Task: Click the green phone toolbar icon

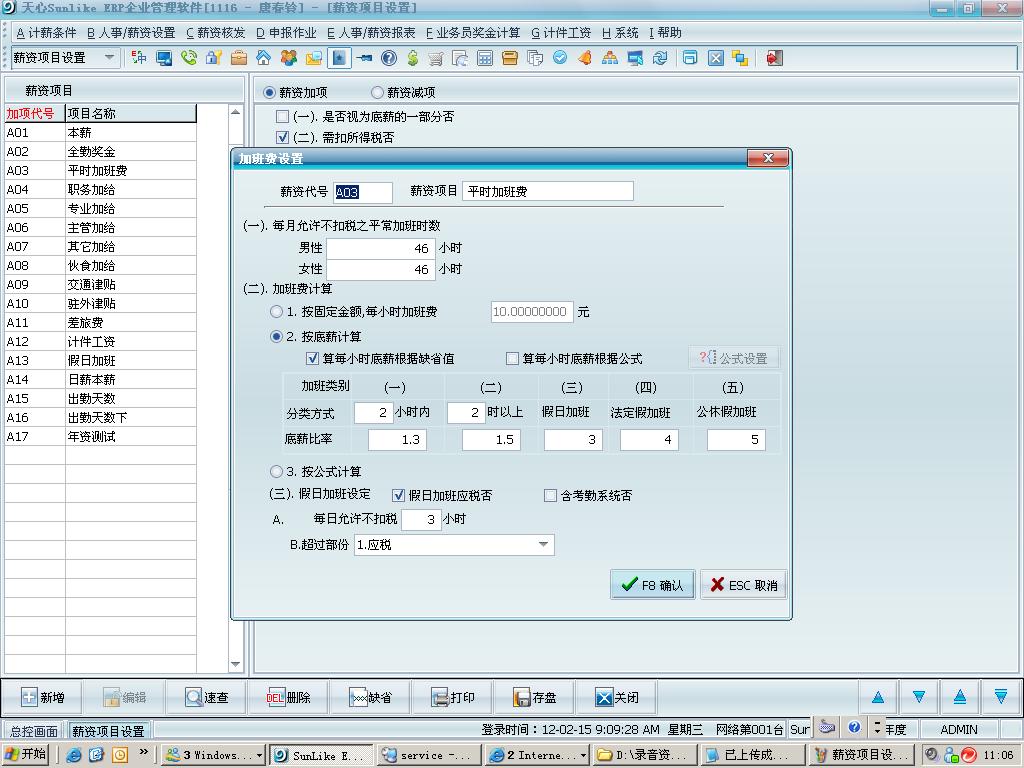Action: (189, 58)
